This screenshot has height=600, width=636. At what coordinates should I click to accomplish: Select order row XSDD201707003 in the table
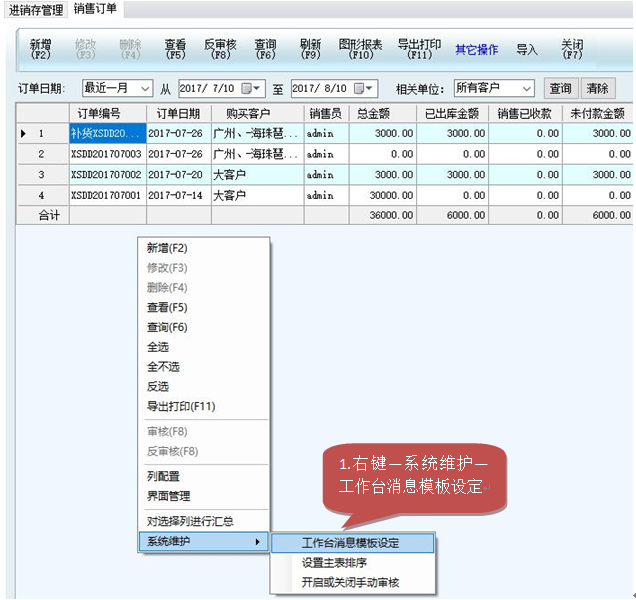point(107,154)
